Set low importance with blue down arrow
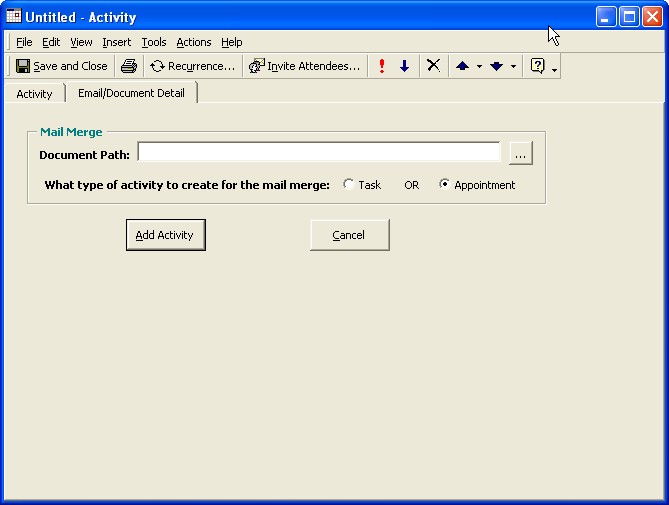This screenshot has height=505, width=669. pos(404,66)
